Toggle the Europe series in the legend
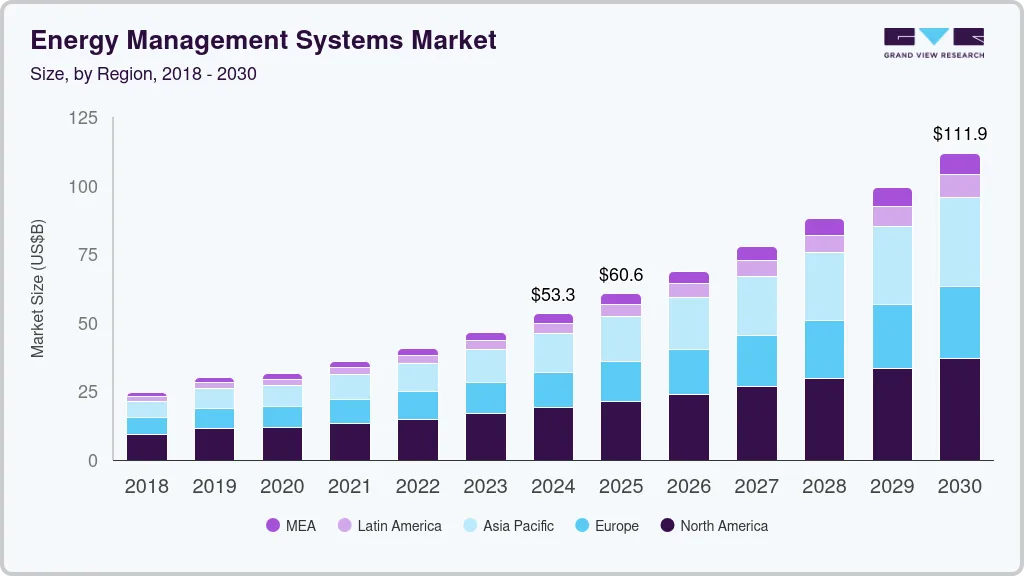 [x=605, y=525]
